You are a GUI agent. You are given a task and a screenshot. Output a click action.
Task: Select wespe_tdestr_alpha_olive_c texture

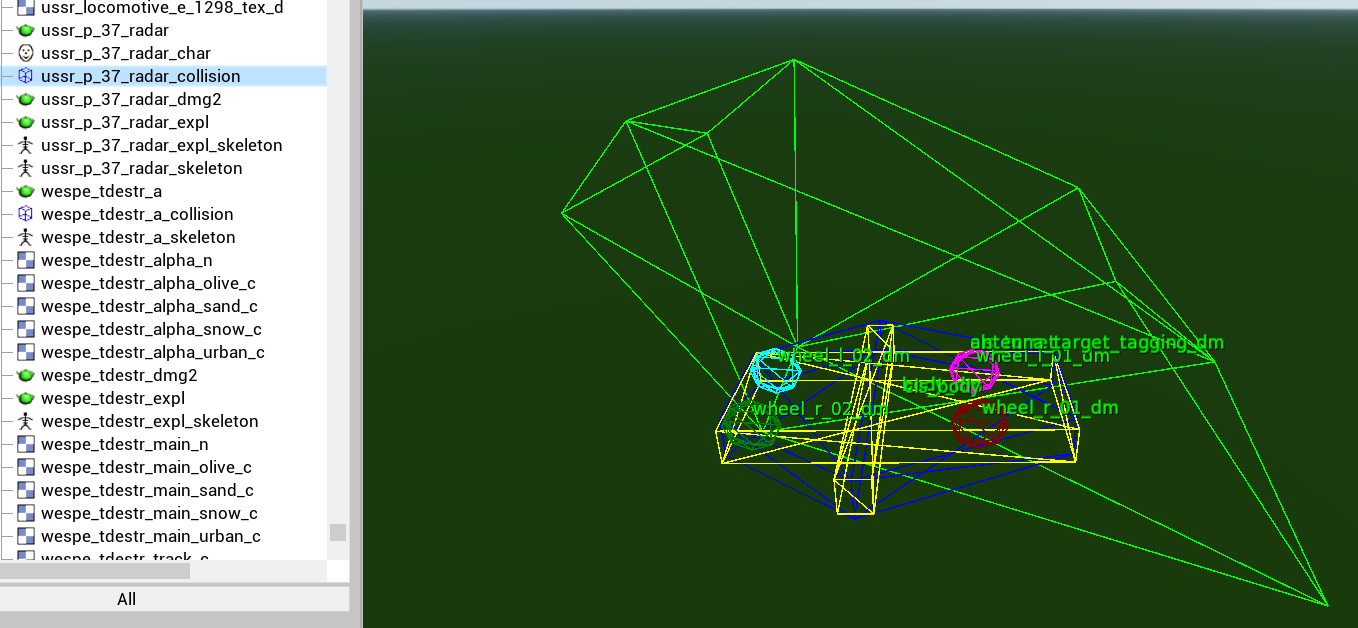[148, 283]
